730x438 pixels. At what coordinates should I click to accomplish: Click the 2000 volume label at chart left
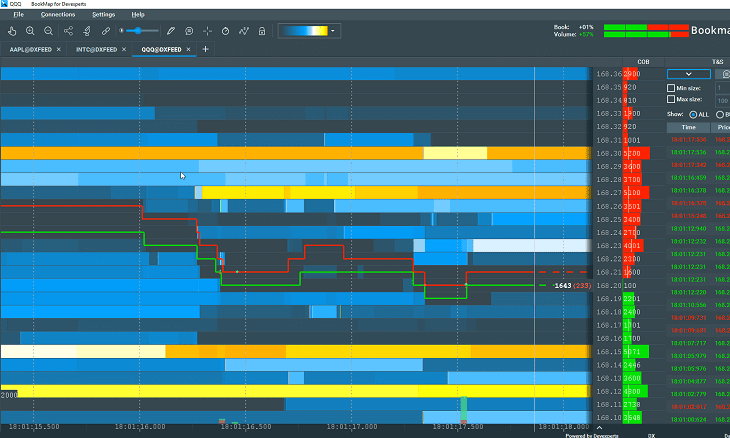[x=9, y=395]
